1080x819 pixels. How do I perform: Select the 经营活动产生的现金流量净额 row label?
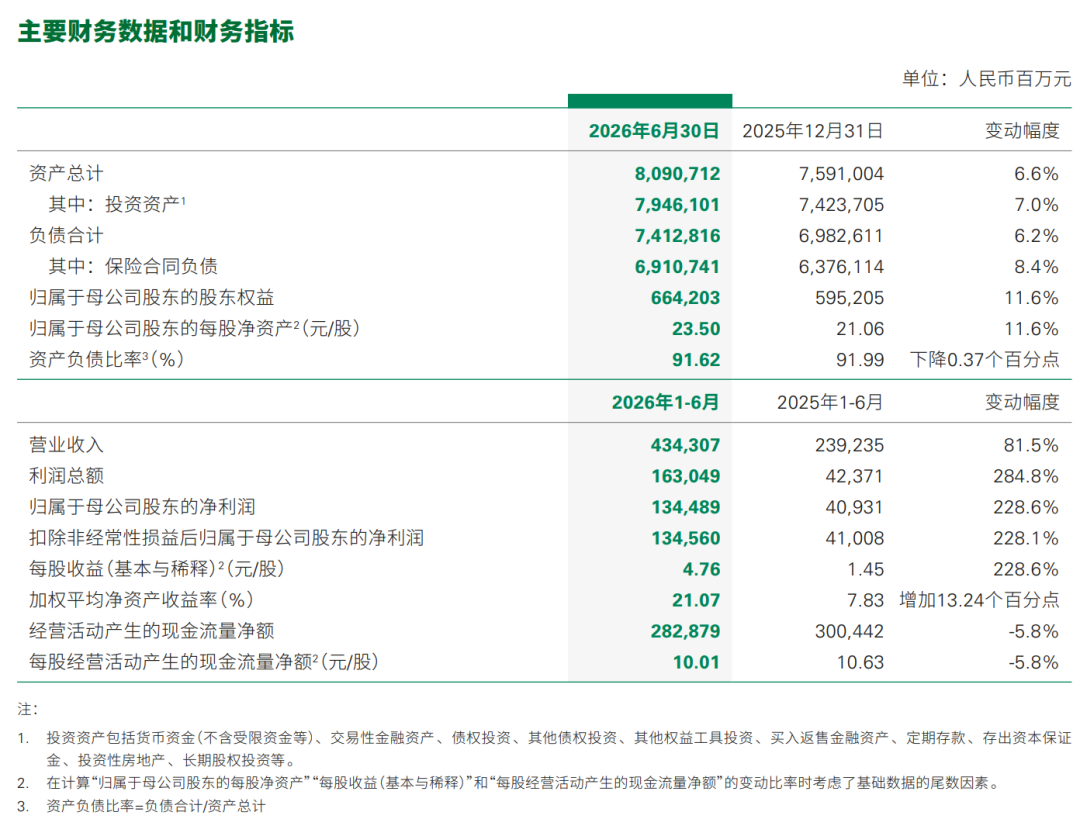point(152,631)
